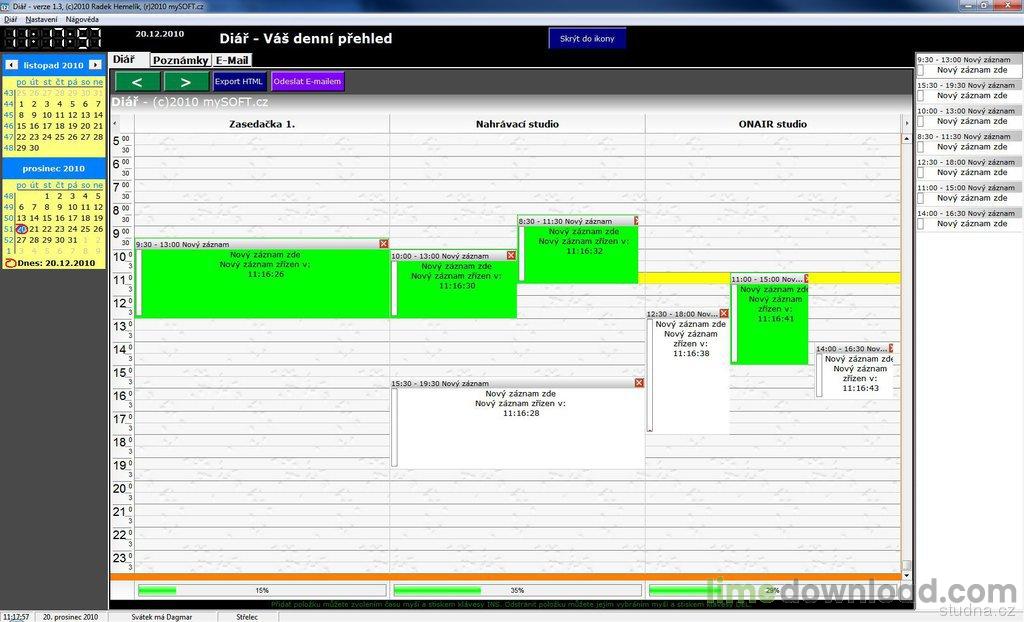Select 24 December in the prosinec calendar
Screen dimensions: 1024x622
(72, 229)
